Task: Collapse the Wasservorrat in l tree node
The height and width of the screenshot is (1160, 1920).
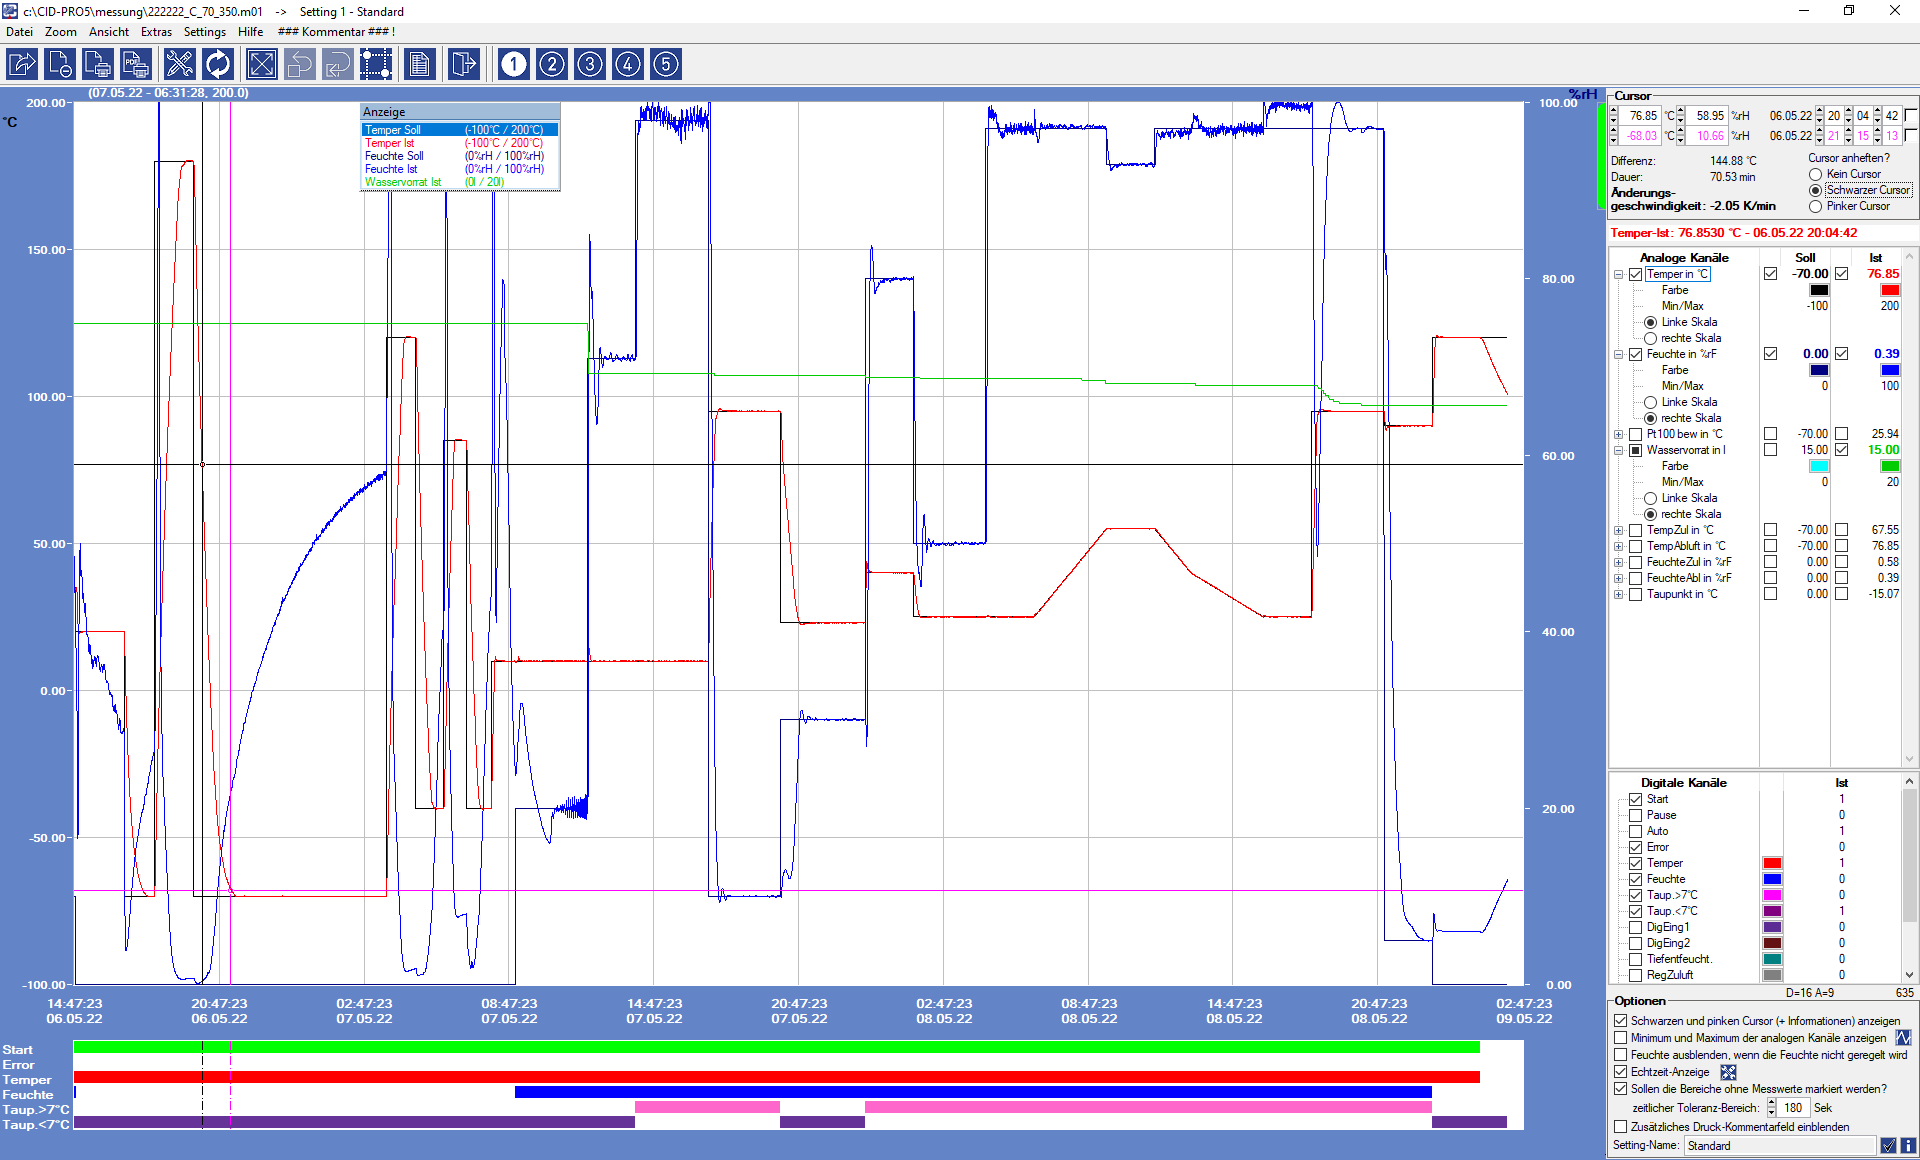Action: click(1618, 450)
